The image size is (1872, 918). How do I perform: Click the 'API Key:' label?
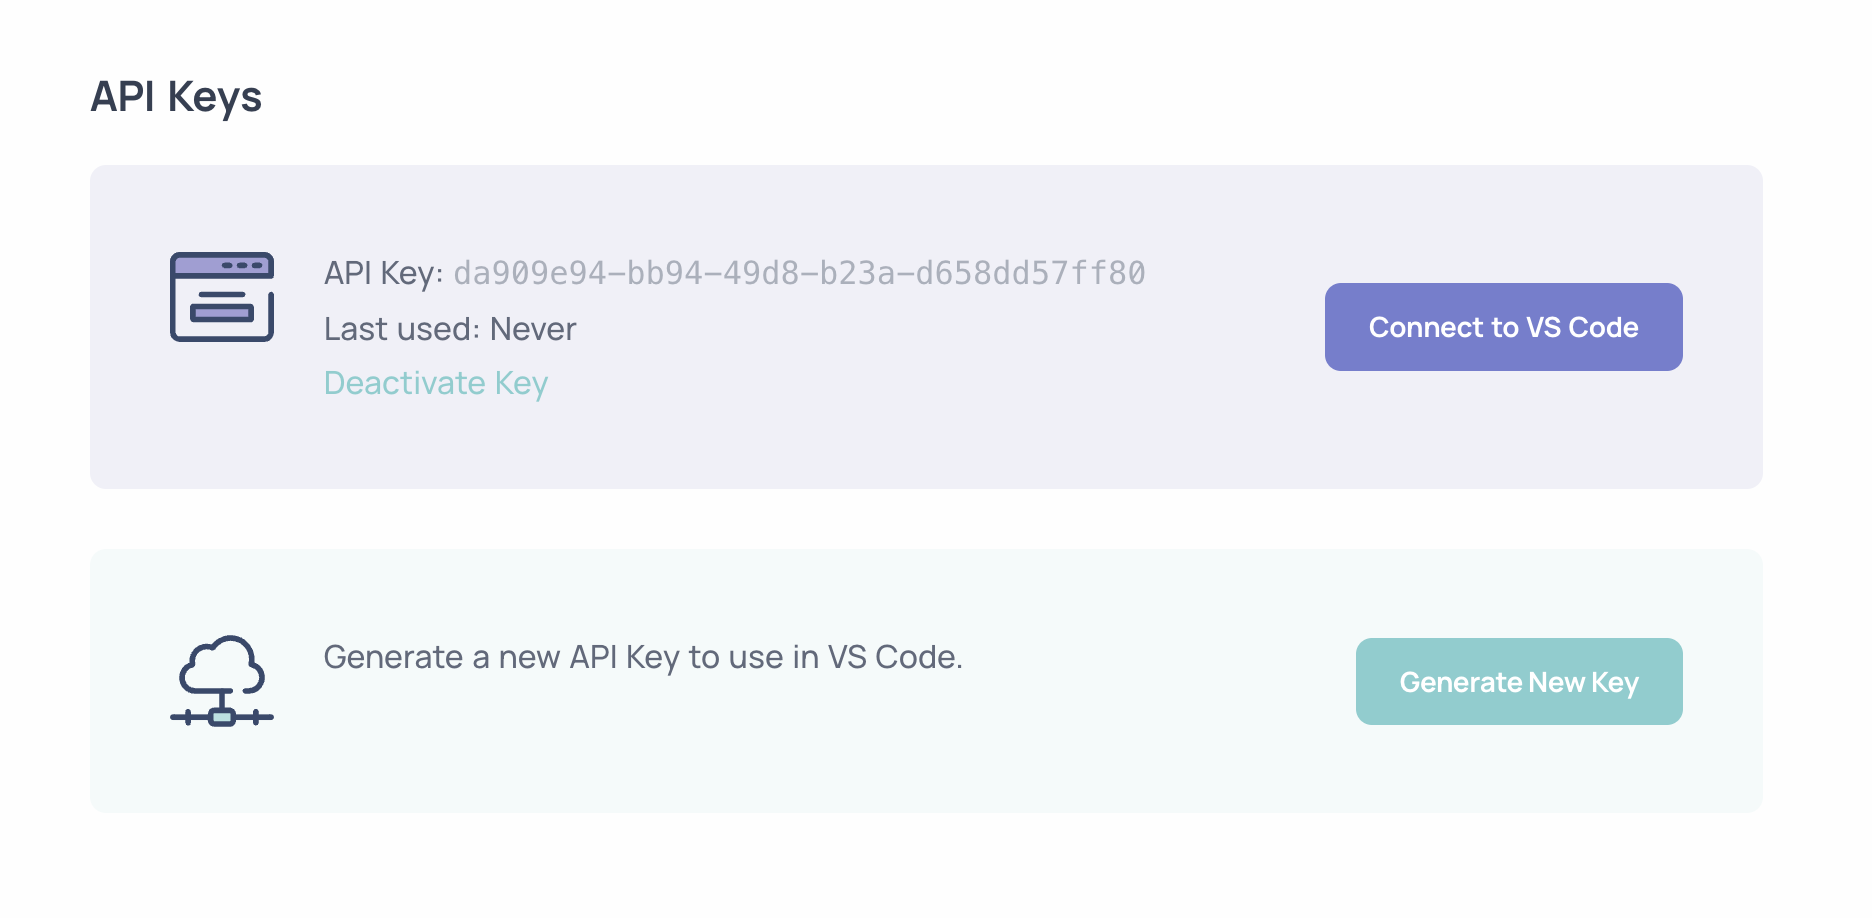tap(384, 273)
